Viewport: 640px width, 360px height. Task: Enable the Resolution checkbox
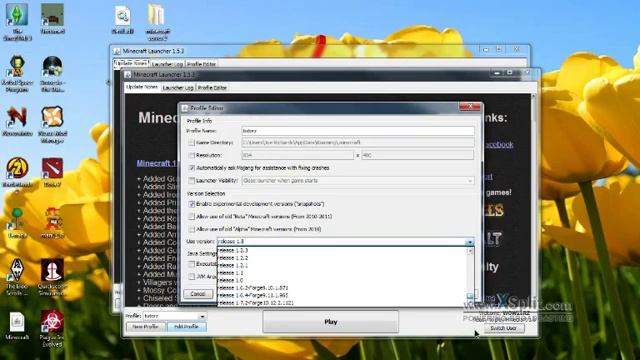[191, 156]
